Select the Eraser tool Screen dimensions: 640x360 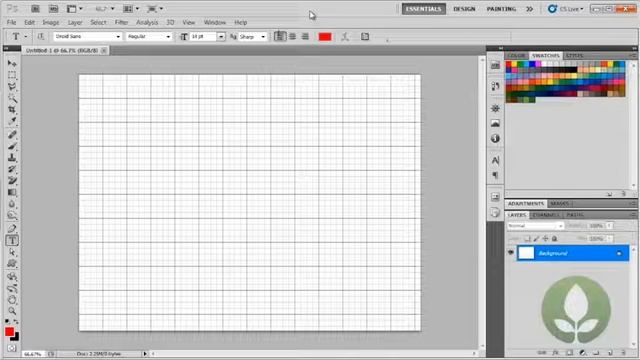pyautogui.click(x=12, y=180)
